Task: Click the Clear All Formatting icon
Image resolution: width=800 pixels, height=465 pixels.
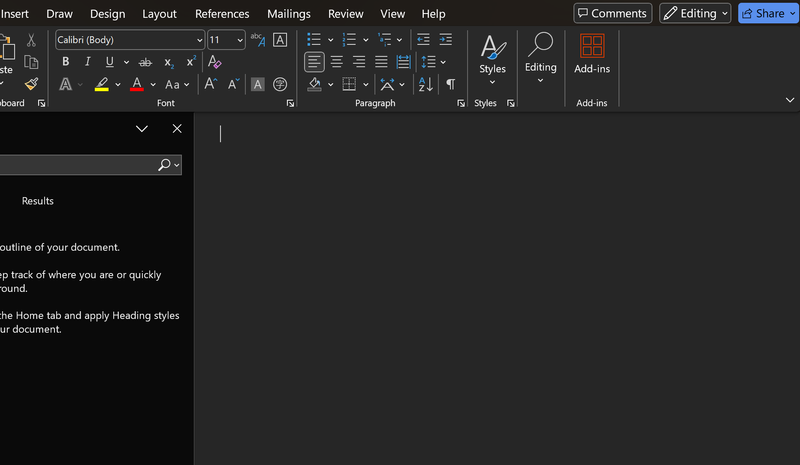Action: (215, 62)
